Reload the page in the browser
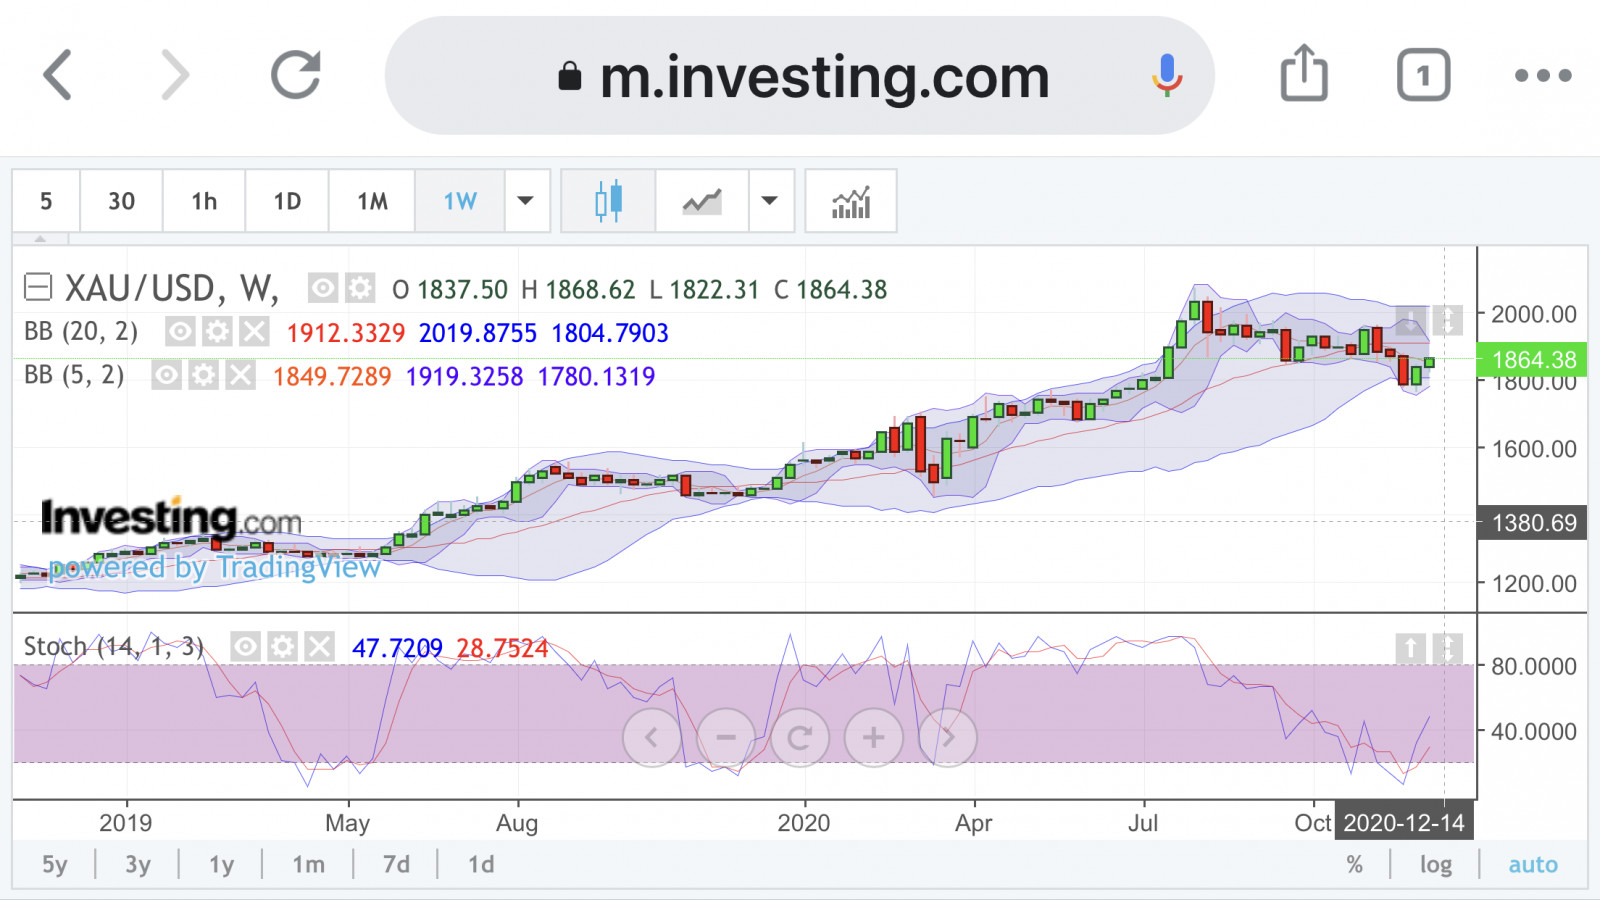The image size is (1600, 900). click(296, 75)
